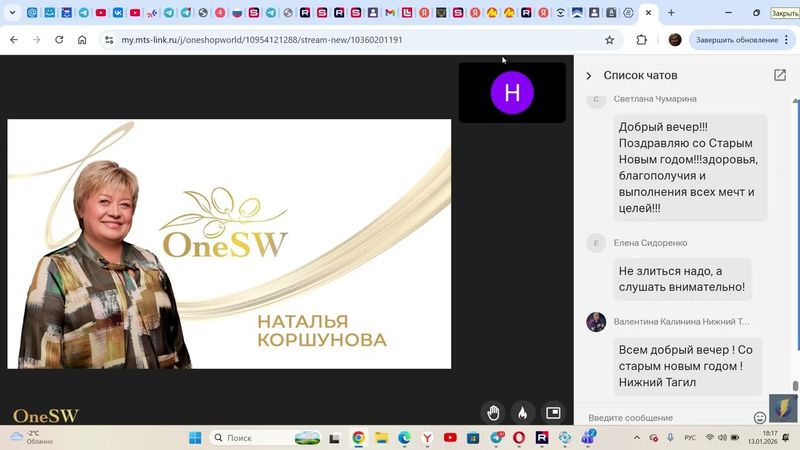Open Валентина Калинина's profile avatar
Viewport: 800px width, 450px height.
596,322
